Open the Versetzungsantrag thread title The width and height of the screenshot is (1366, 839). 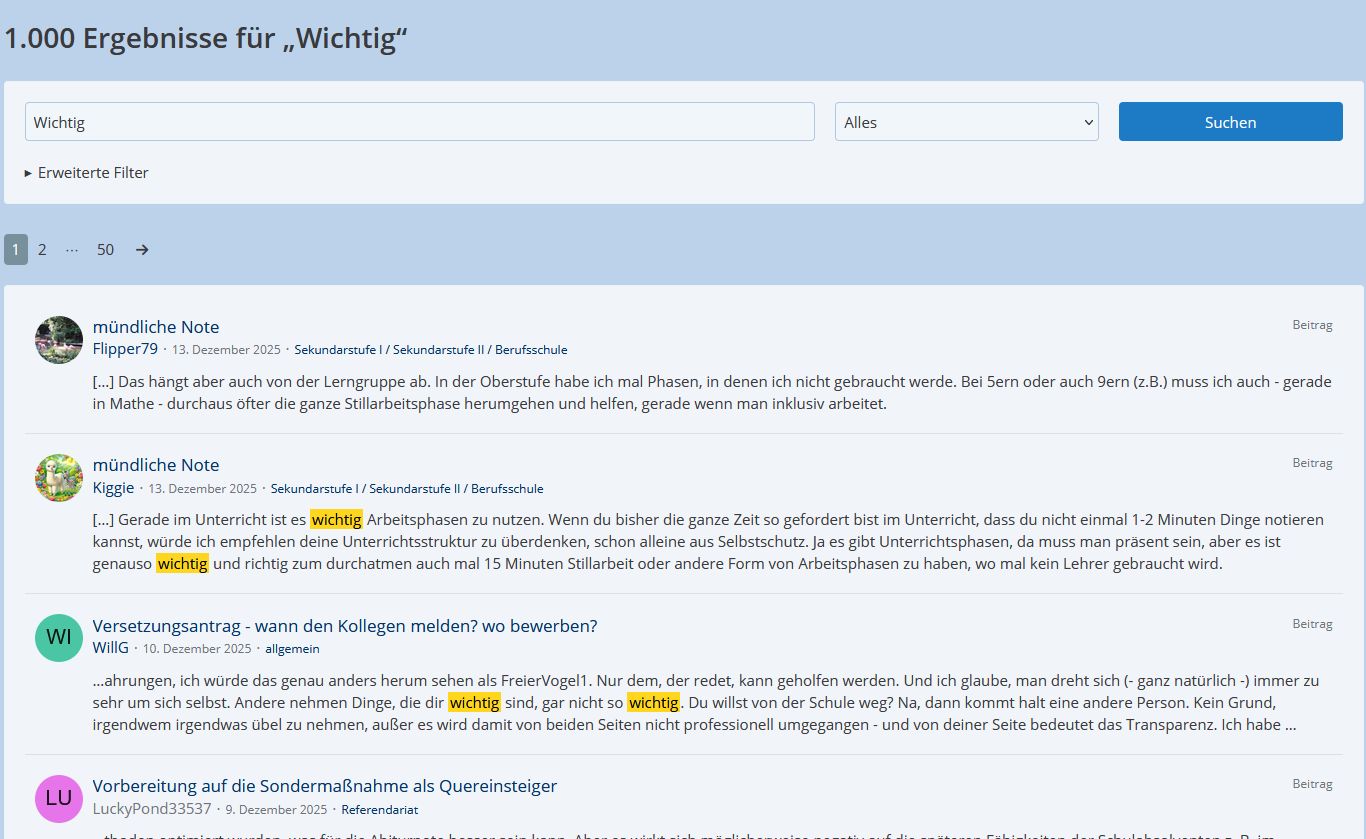pos(344,626)
